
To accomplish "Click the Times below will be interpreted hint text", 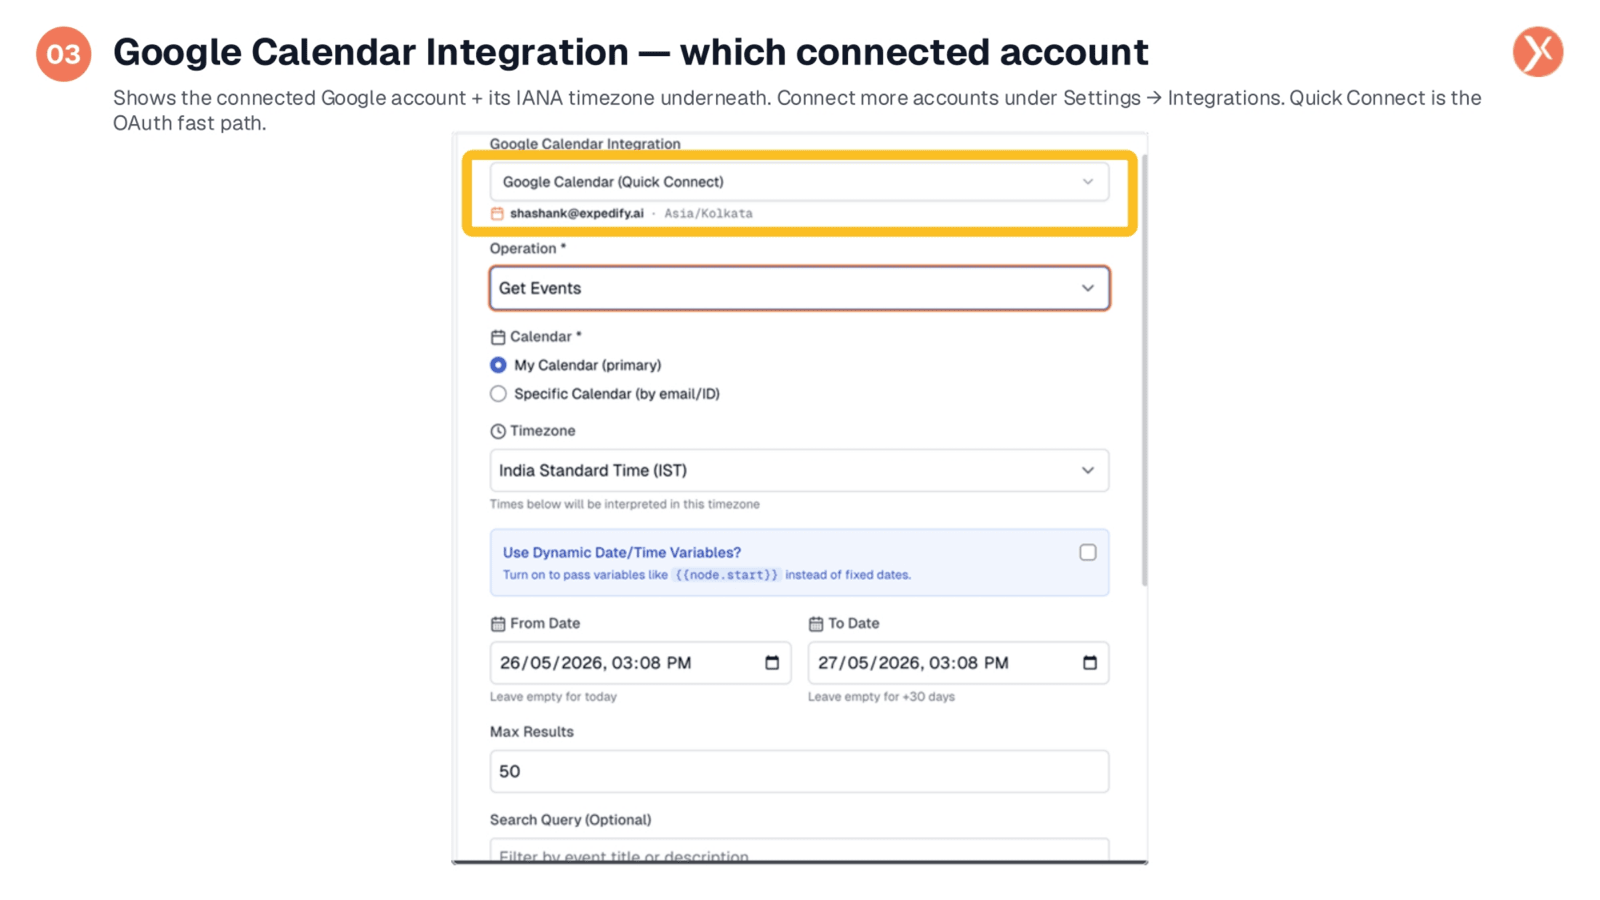I will [624, 504].
